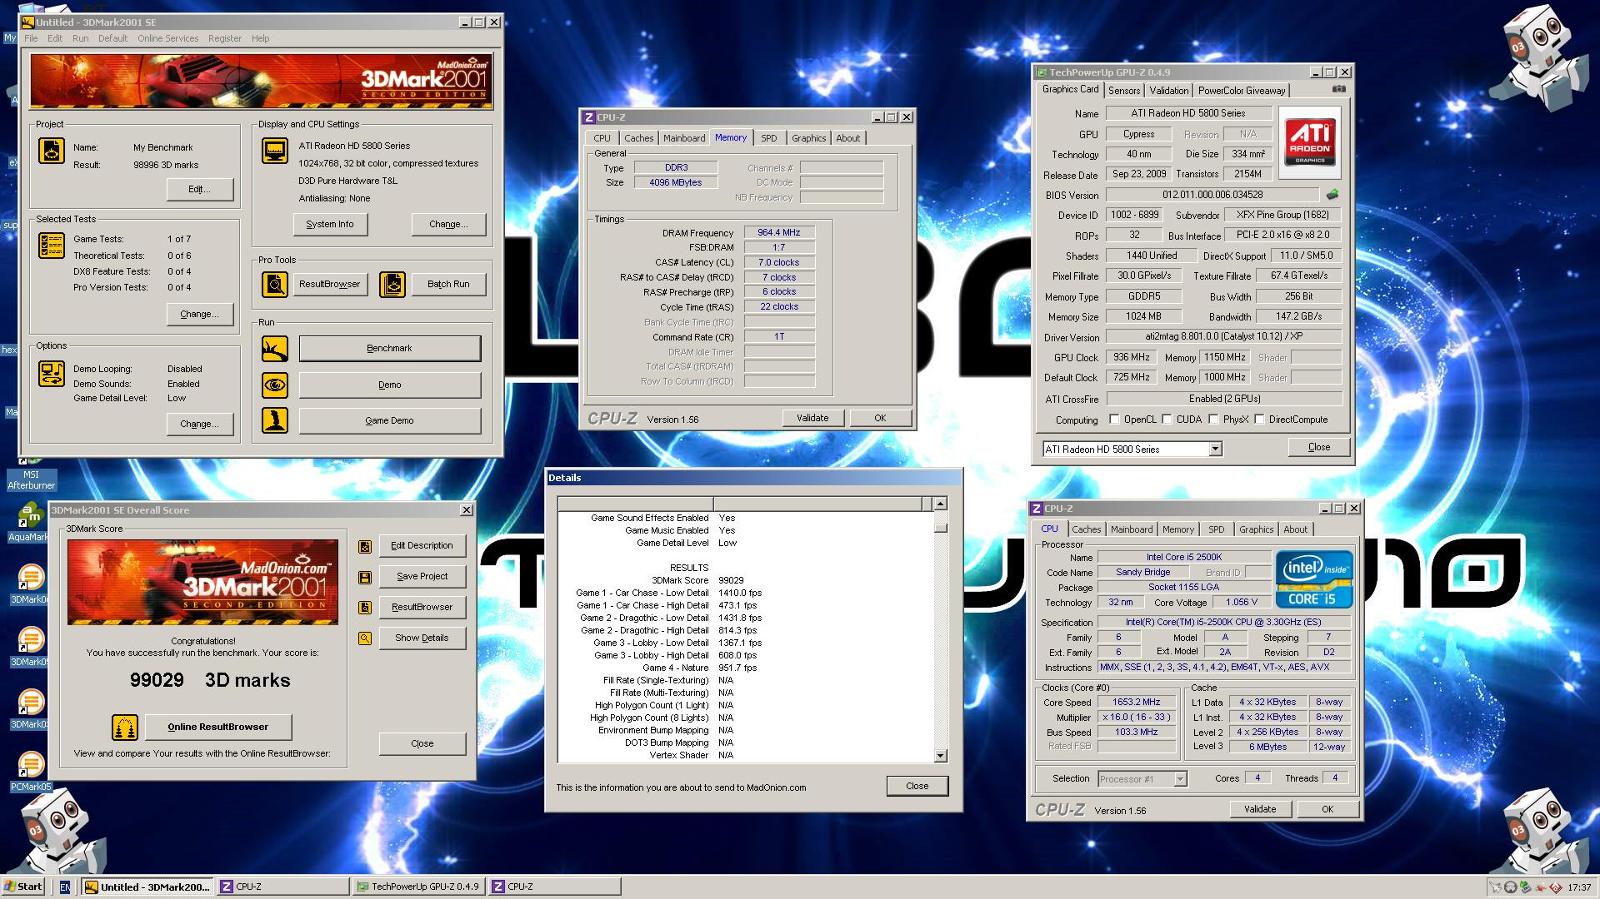Enable the OpenCL checkbox in GPU-Z
The width and height of the screenshot is (1600, 899).
point(1114,419)
